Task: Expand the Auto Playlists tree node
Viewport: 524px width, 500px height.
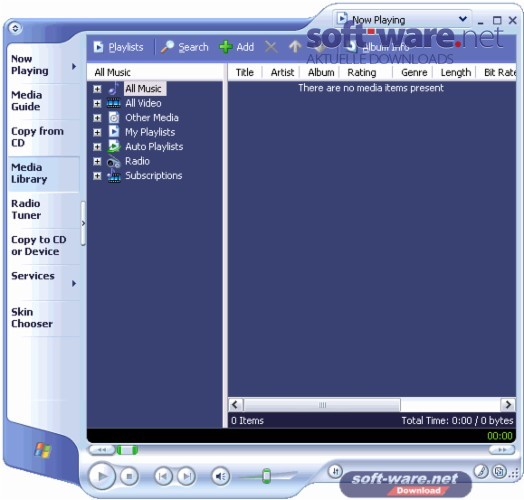Action: (x=97, y=147)
